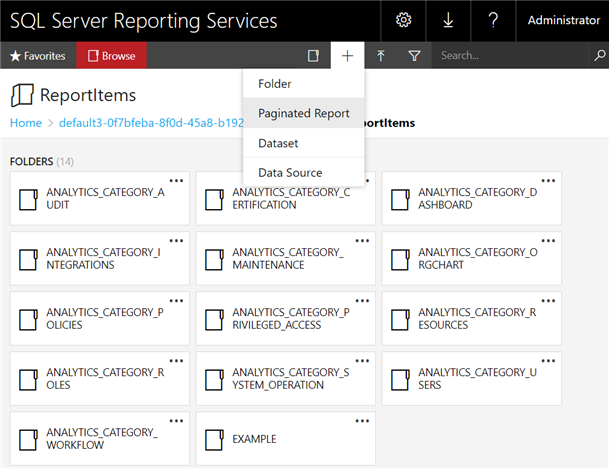Click the ANALYTICS_CATEGORY_AUDIT folder name
Image resolution: width=609 pixels, height=469 pixels.
coord(105,198)
